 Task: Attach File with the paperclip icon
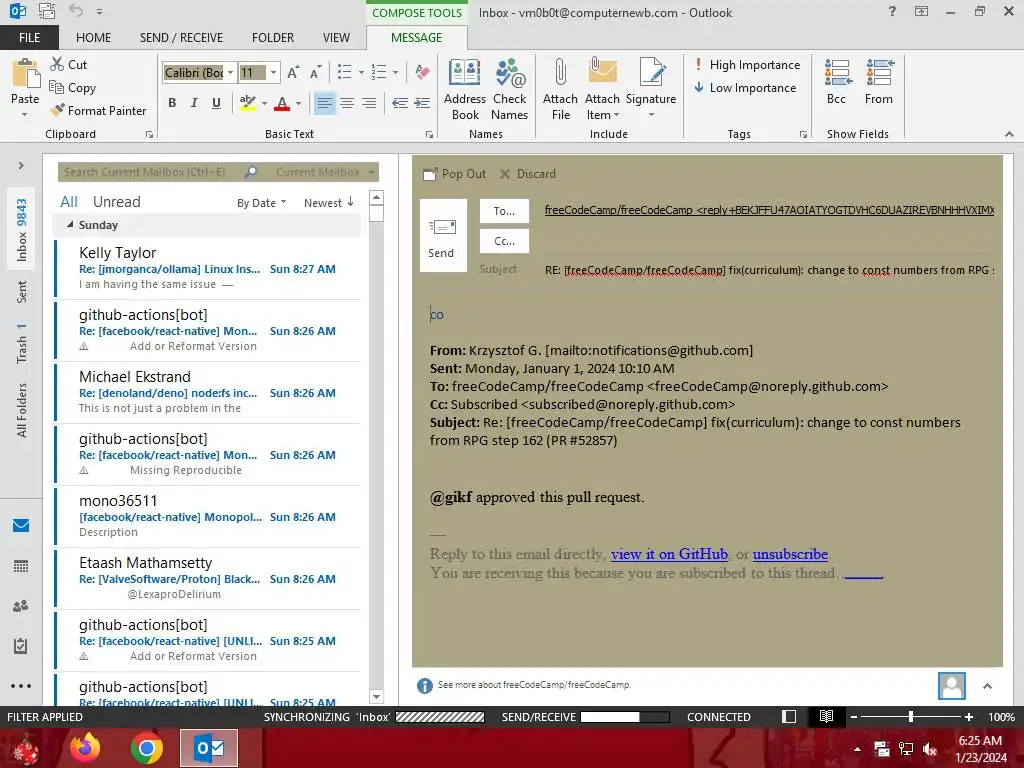coord(560,89)
